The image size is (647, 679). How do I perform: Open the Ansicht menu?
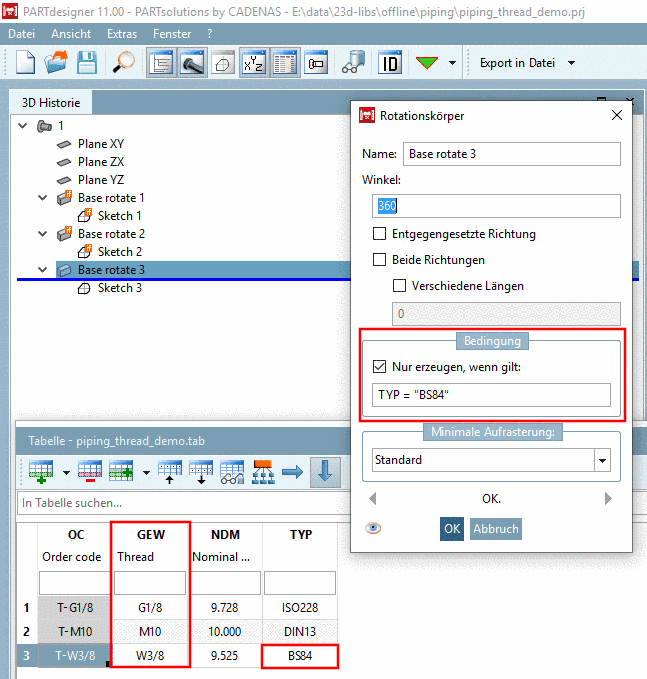(71, 34)
